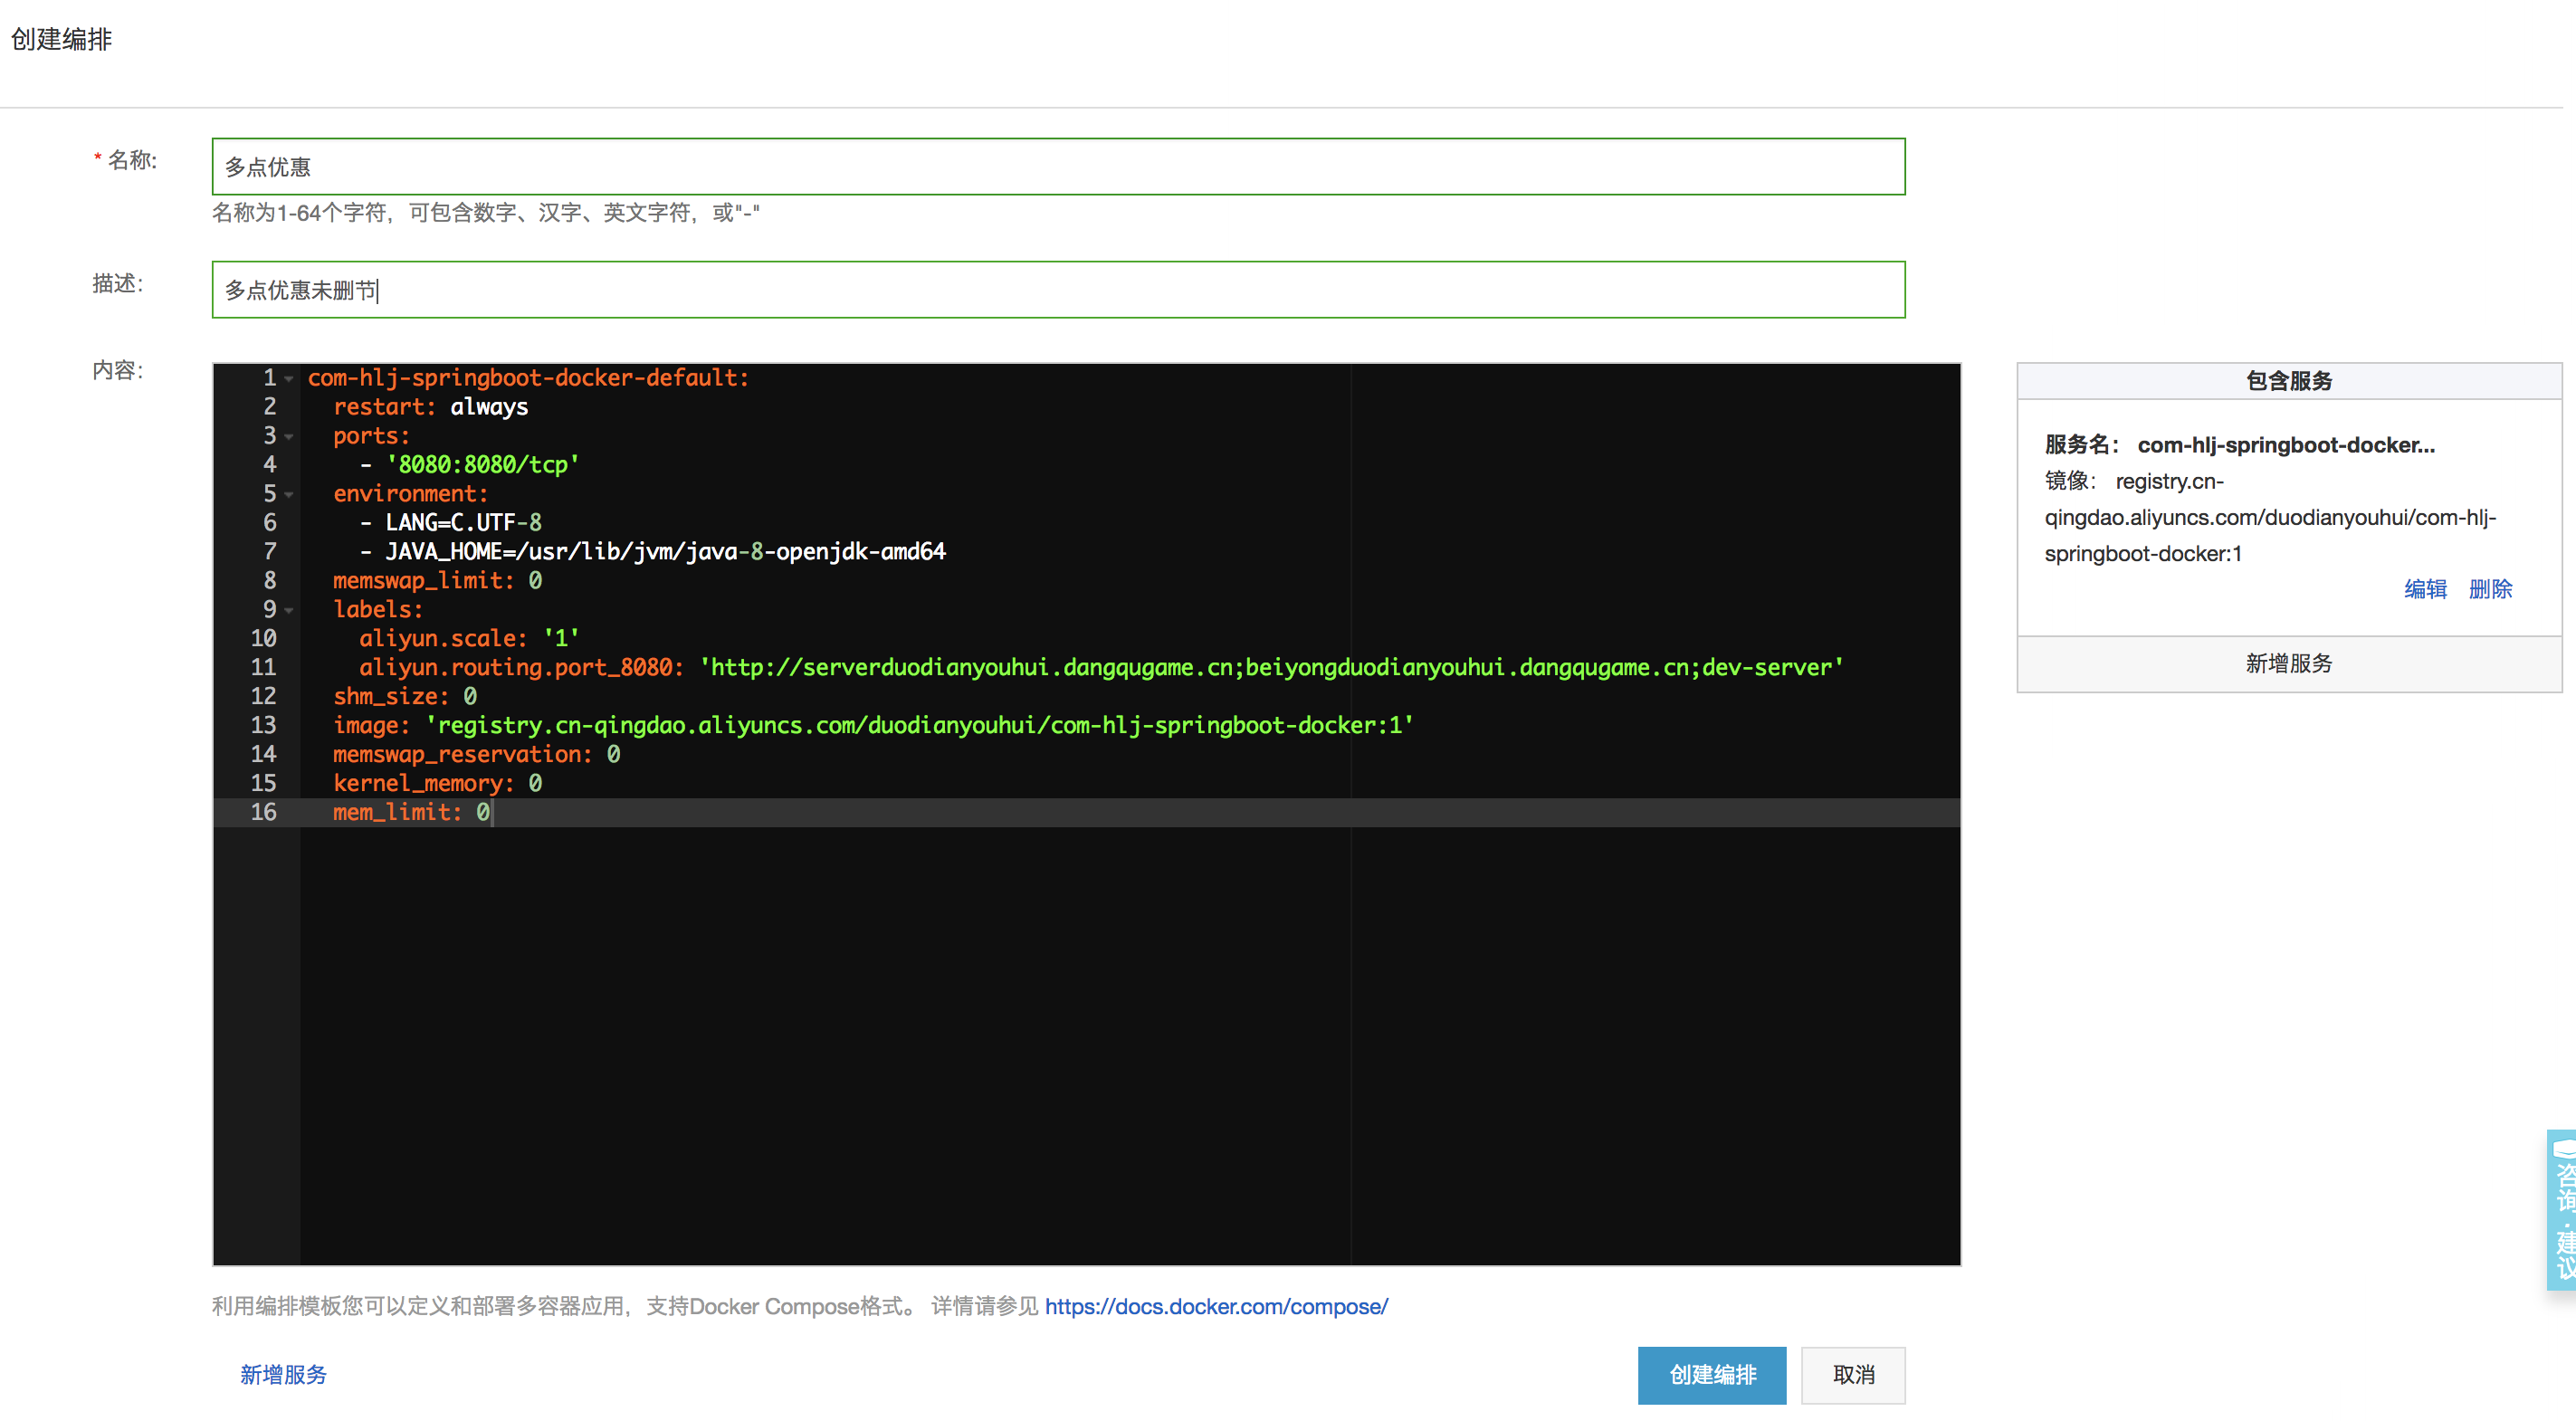Click the 描述 description input field
This screenshot has width=2576, height=1421.
pyautogui.click(x=1057, y=290)
